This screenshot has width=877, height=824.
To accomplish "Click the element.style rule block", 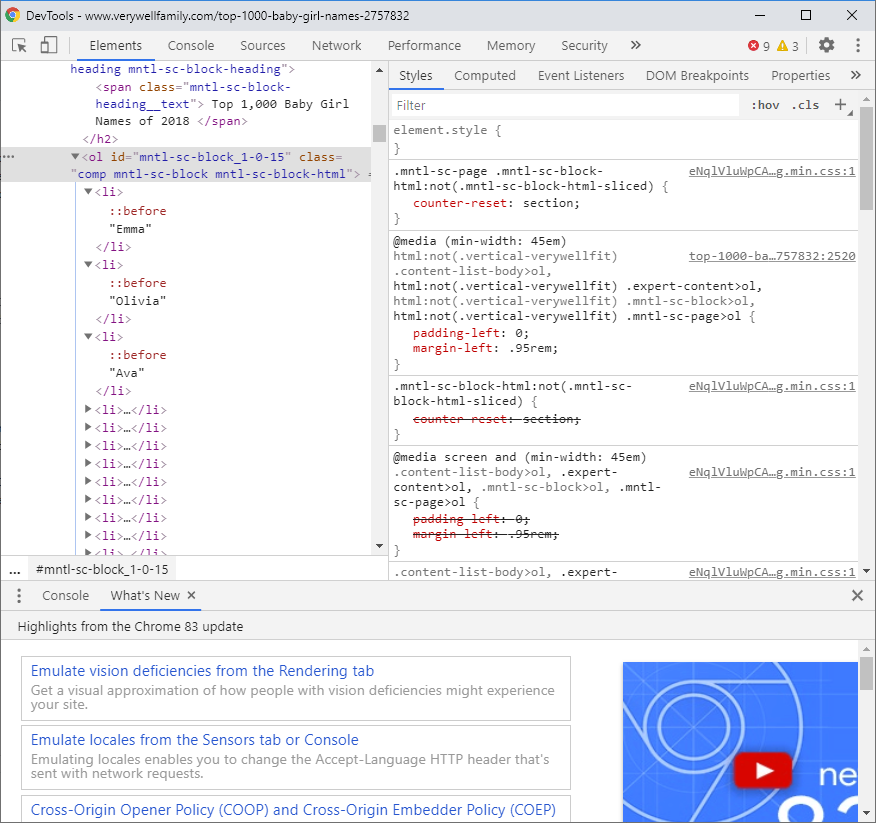I will tap(623, 139).
